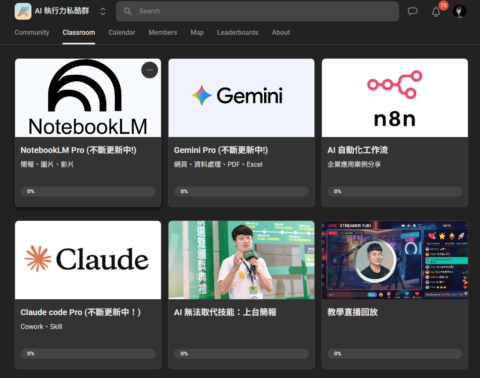Open the notifications bell icon
This screenshot has width=480, height=378.
click(436, 12)
